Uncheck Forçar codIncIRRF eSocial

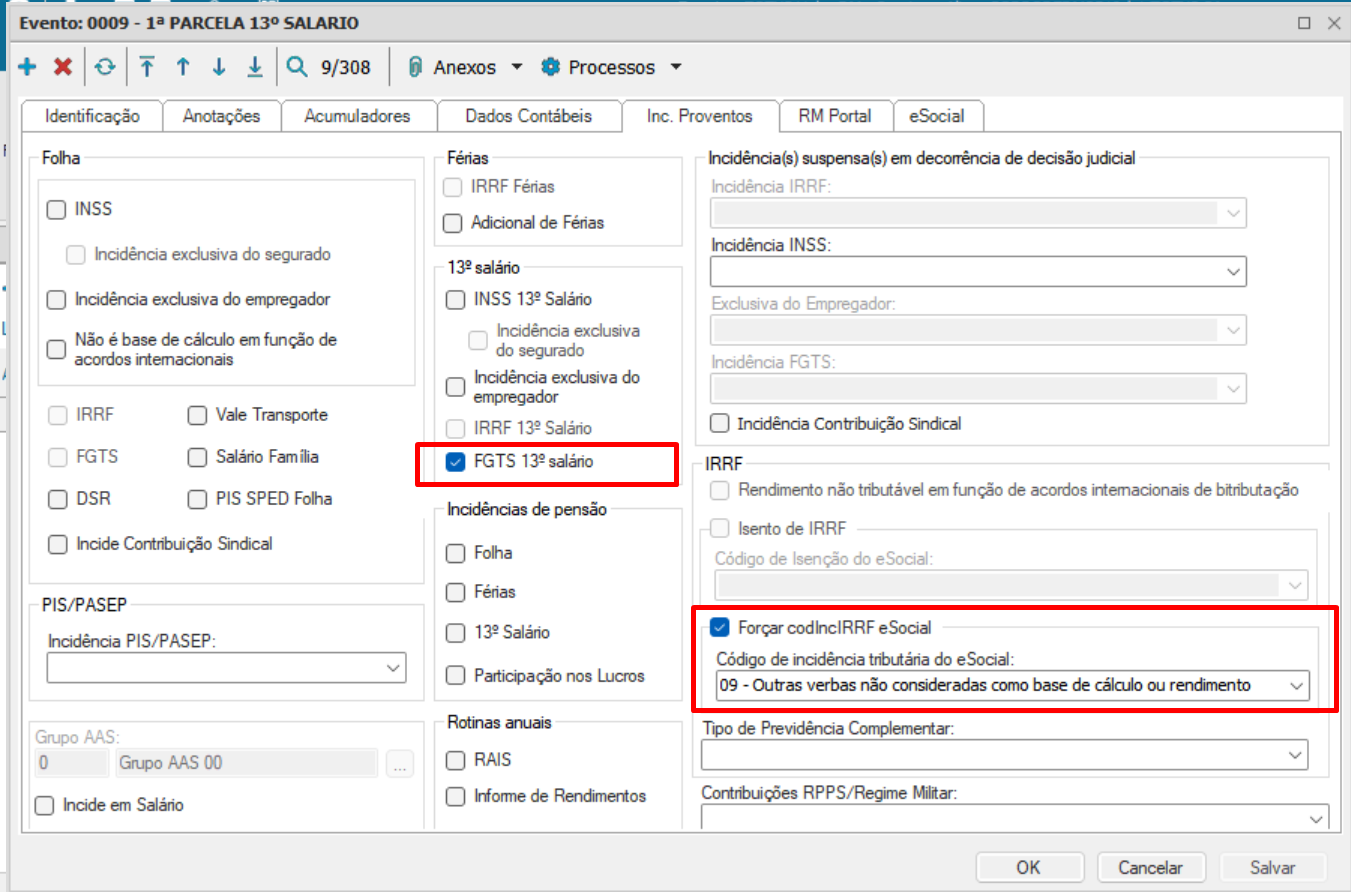pos(719,628)
